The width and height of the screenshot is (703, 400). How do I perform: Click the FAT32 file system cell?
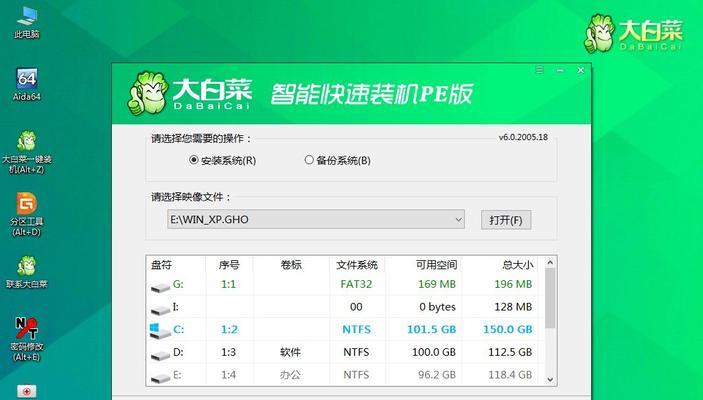coord(356,284)
